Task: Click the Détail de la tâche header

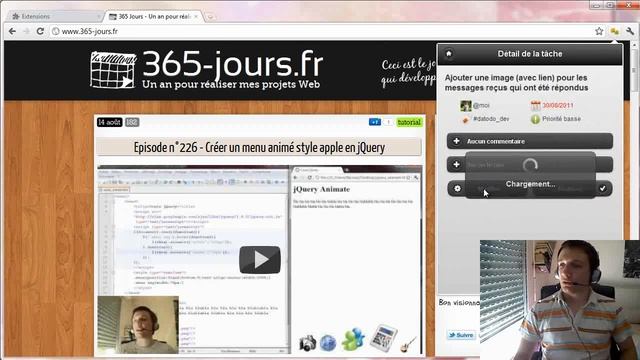Action: tap(530, 53)
